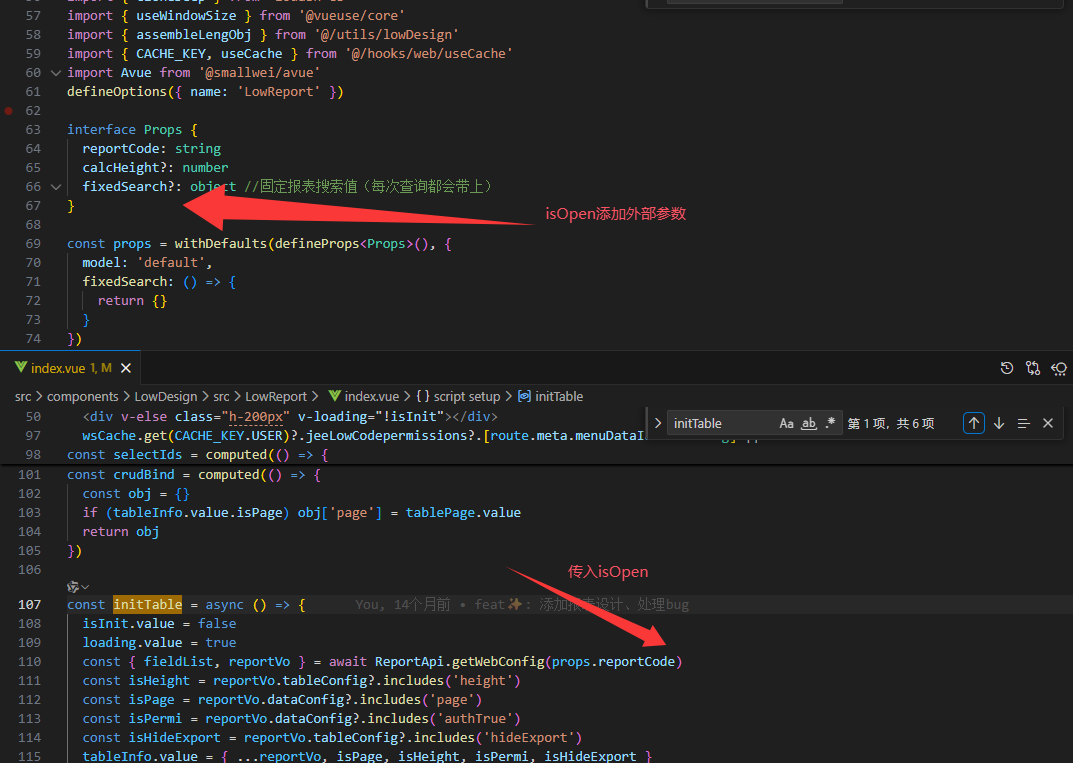
Task: Click the compare changes icon
Action: click(1033, 368)
